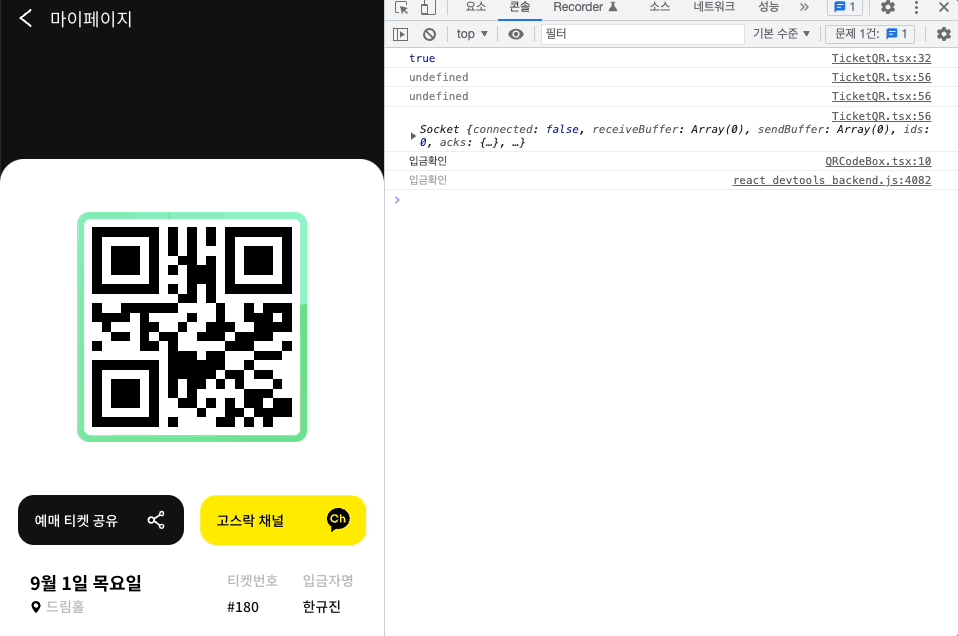Viewport: 958px width, 636px height.
Task: Switch to the Recorder tab
Action: [x=585, y=7]
